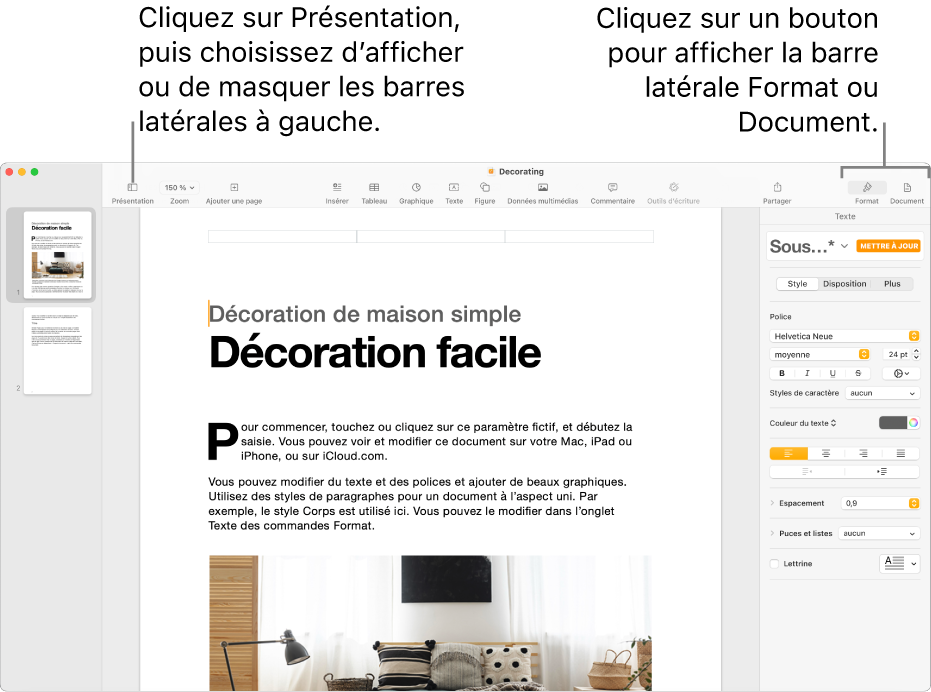
Task: Open the Espacement 0,9 value dropdown
Action: (881, 503)
